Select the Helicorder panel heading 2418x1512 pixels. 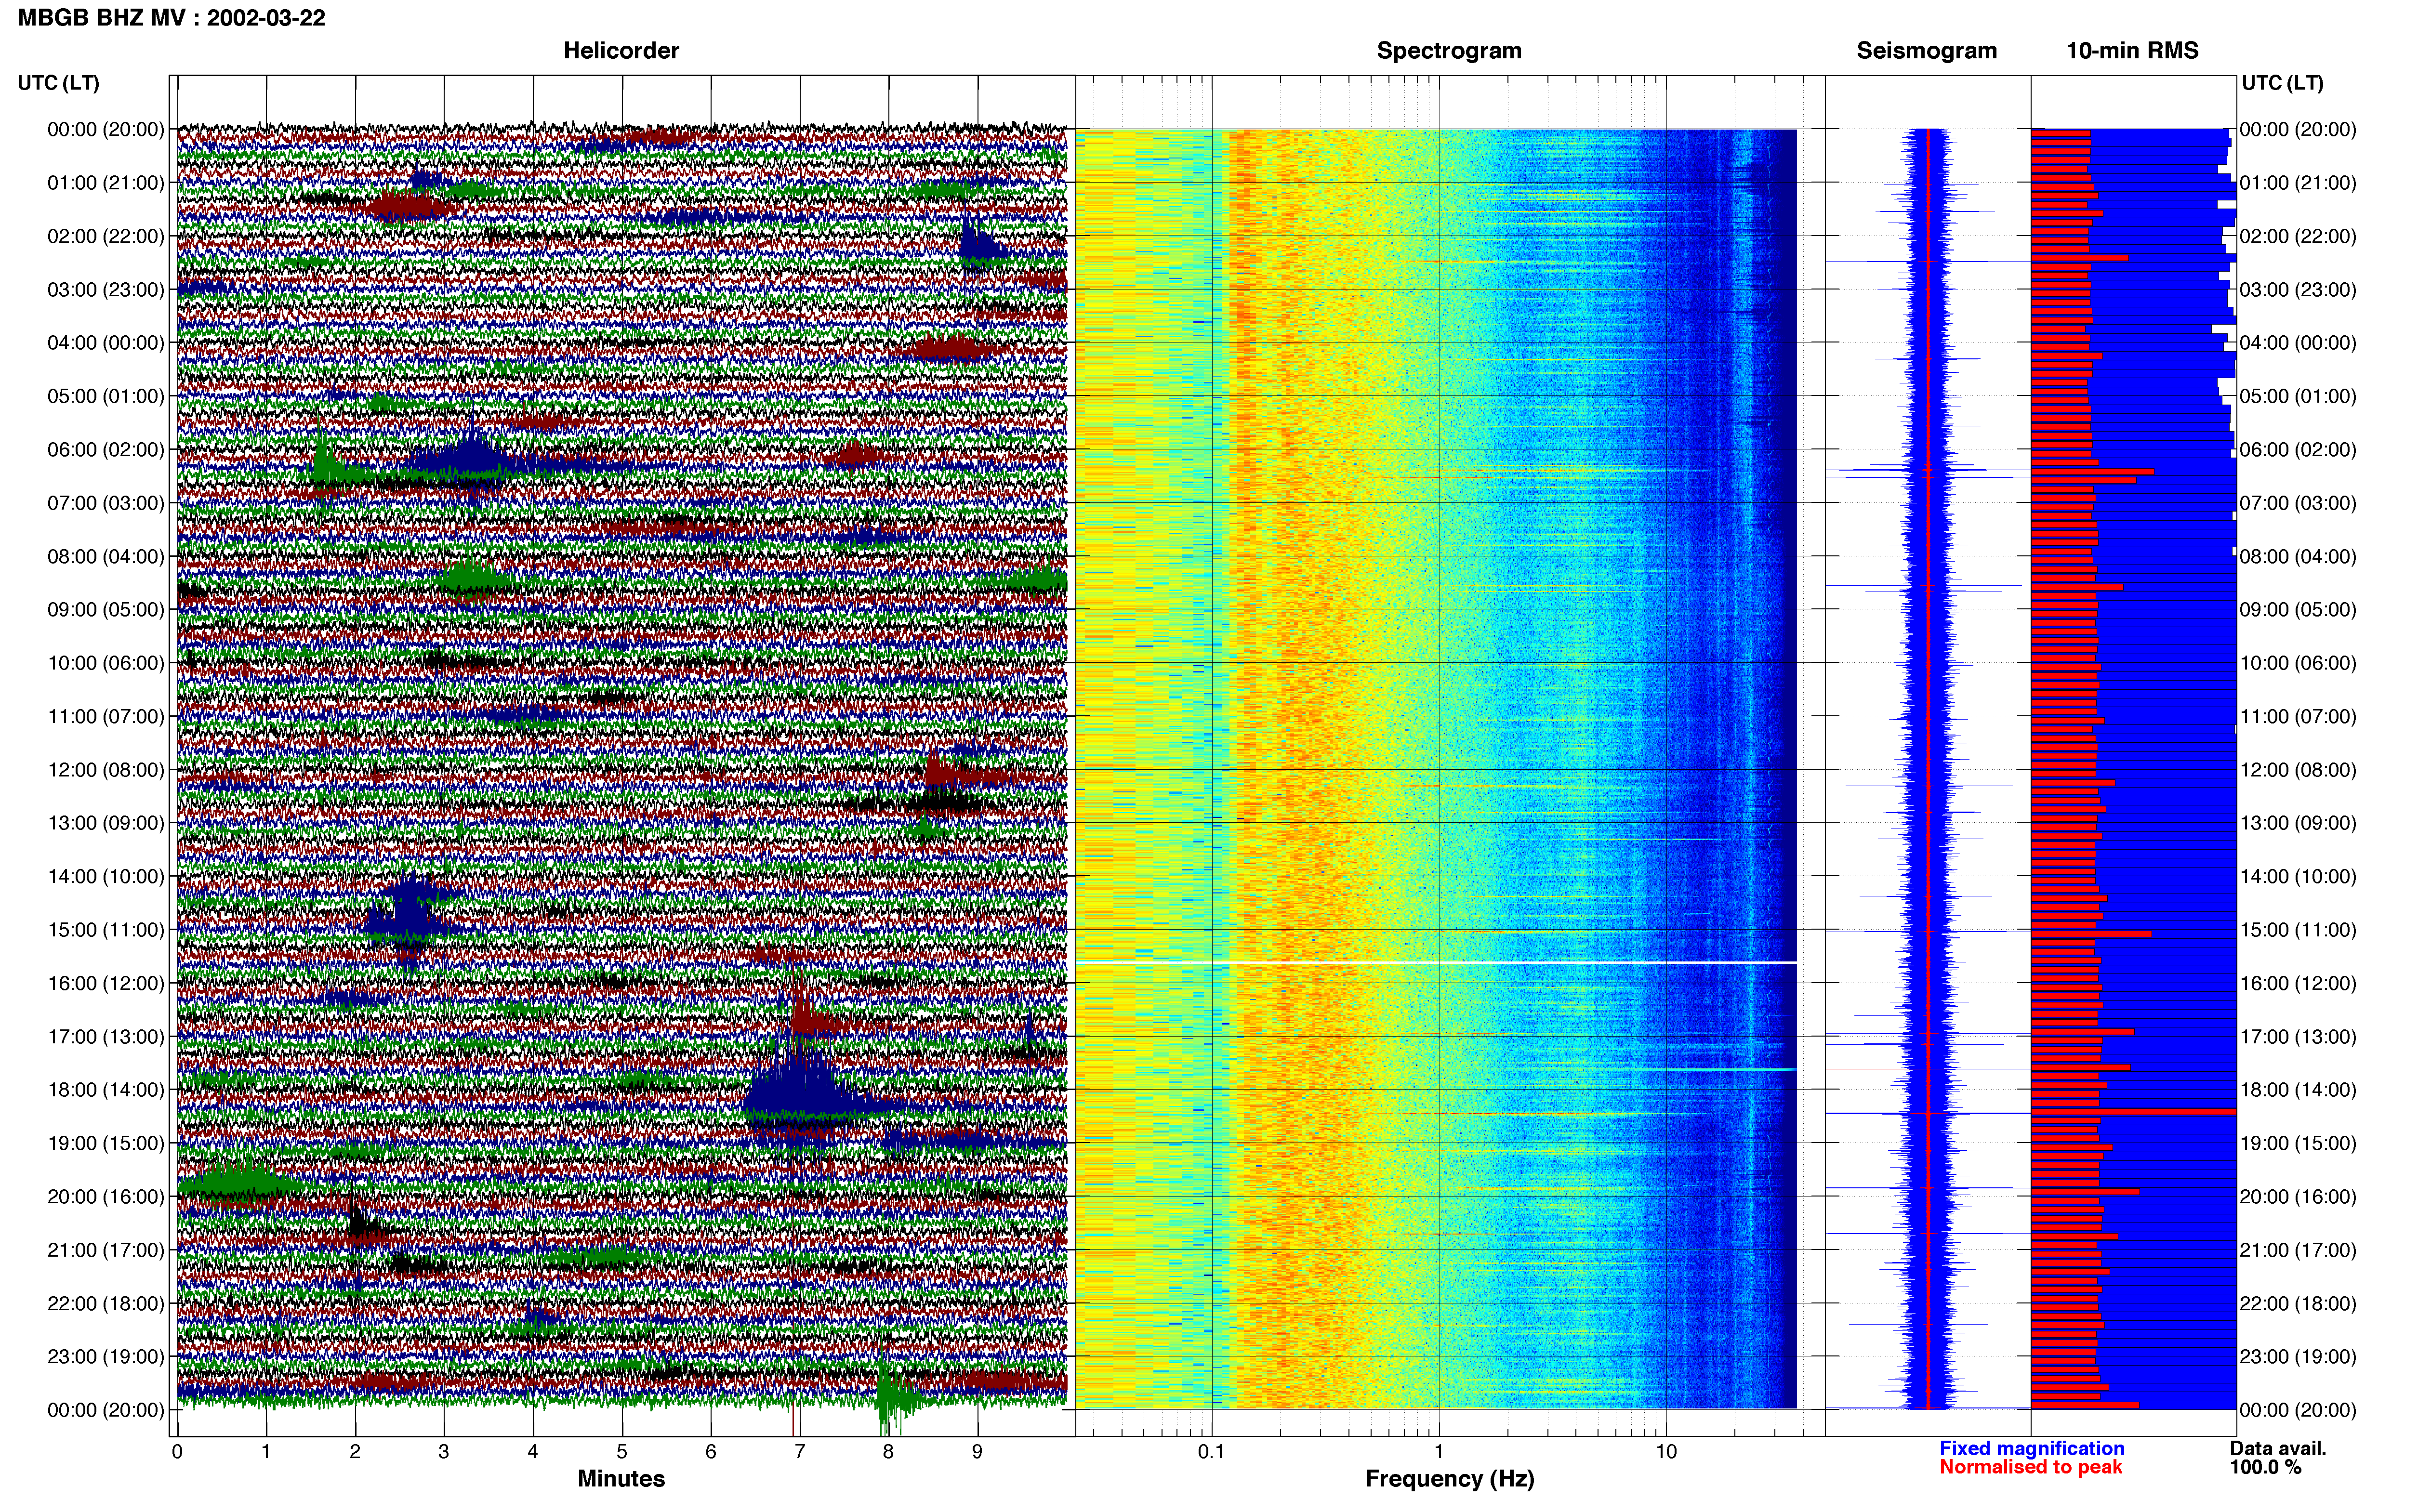[621, 50]
